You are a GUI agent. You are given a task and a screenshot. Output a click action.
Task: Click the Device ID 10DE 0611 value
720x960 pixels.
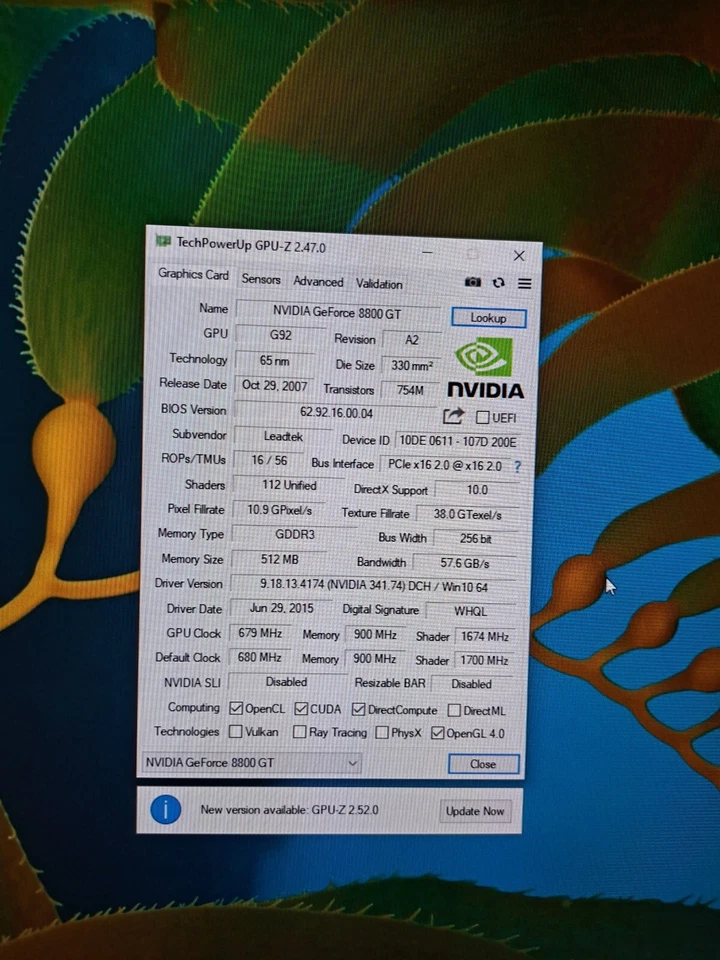[458, 441]
